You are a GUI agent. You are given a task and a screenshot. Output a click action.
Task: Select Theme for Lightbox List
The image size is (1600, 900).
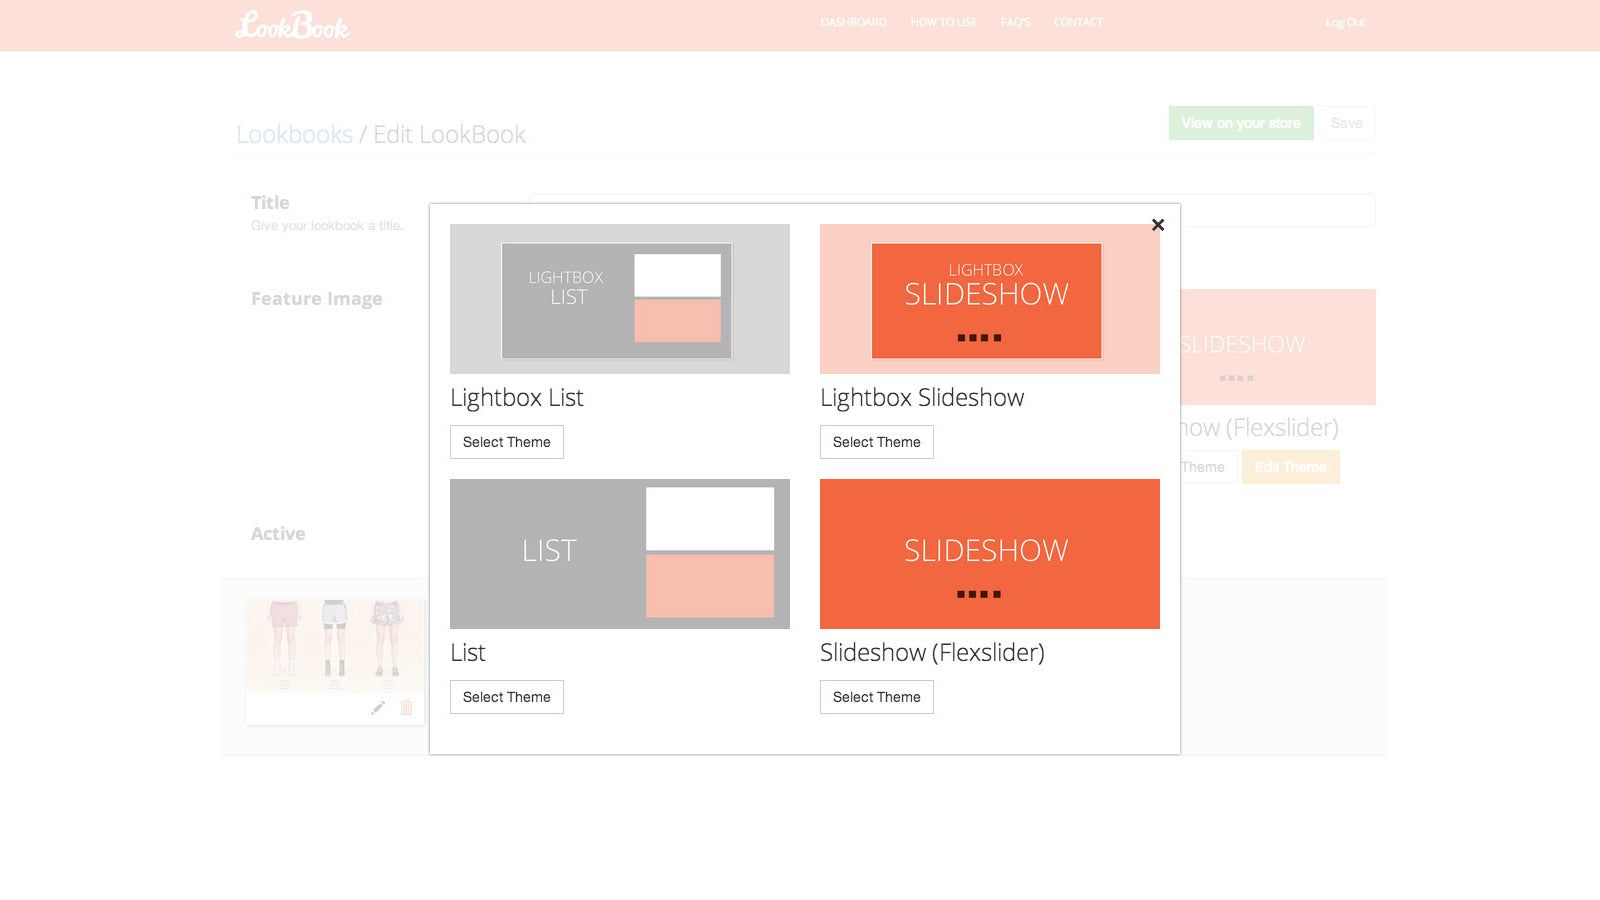506,441
